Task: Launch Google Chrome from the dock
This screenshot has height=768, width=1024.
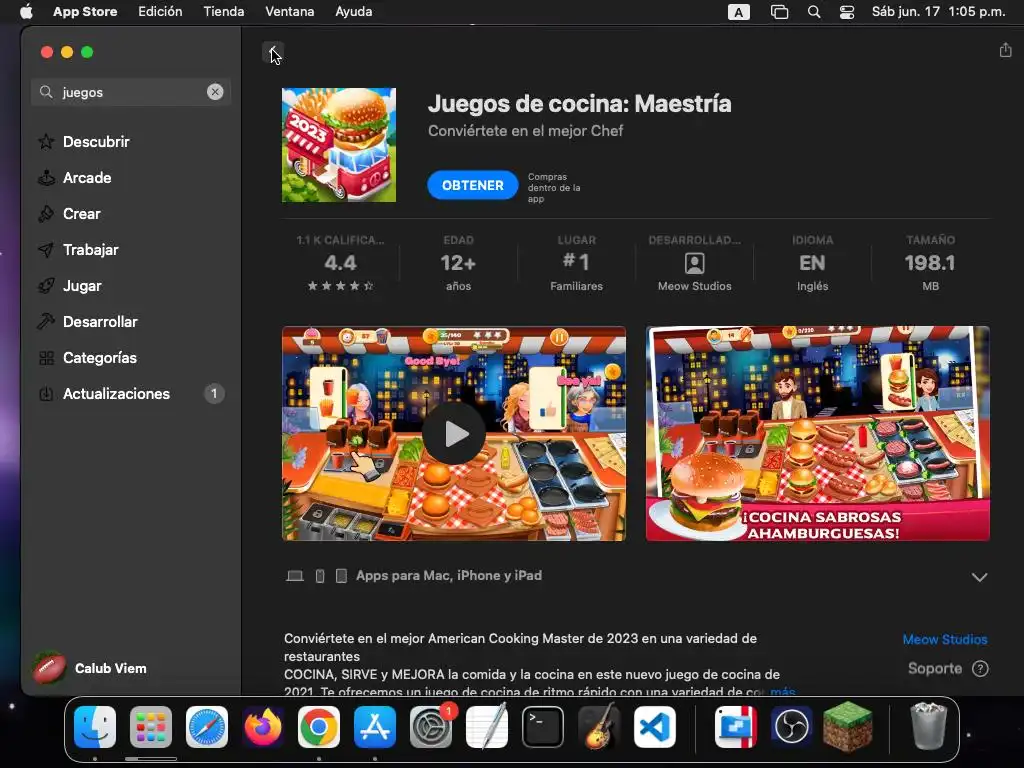Action: coord(319,727)
